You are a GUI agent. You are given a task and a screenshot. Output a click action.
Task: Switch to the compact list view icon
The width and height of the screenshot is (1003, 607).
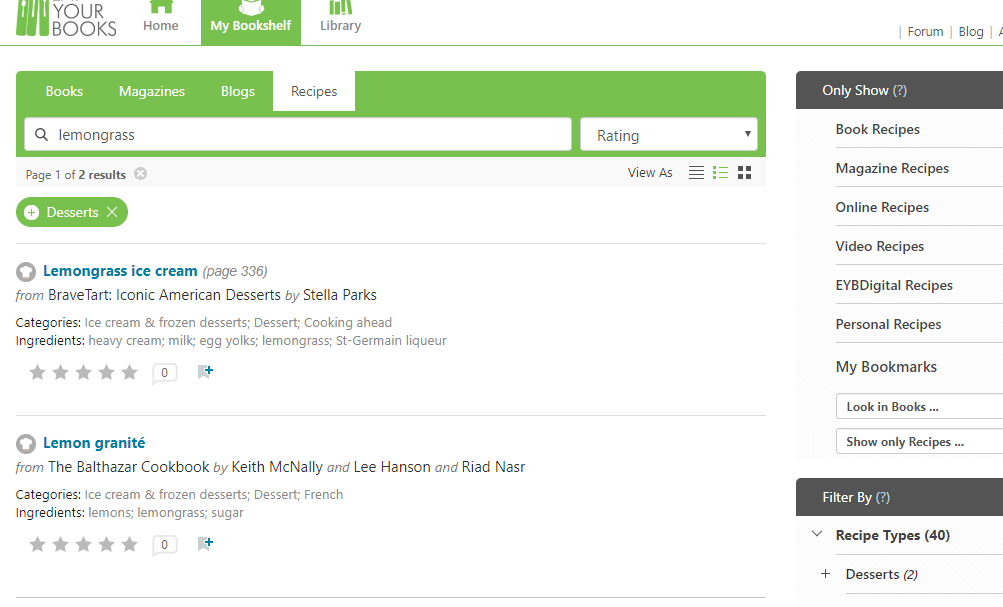click(696, 173)
